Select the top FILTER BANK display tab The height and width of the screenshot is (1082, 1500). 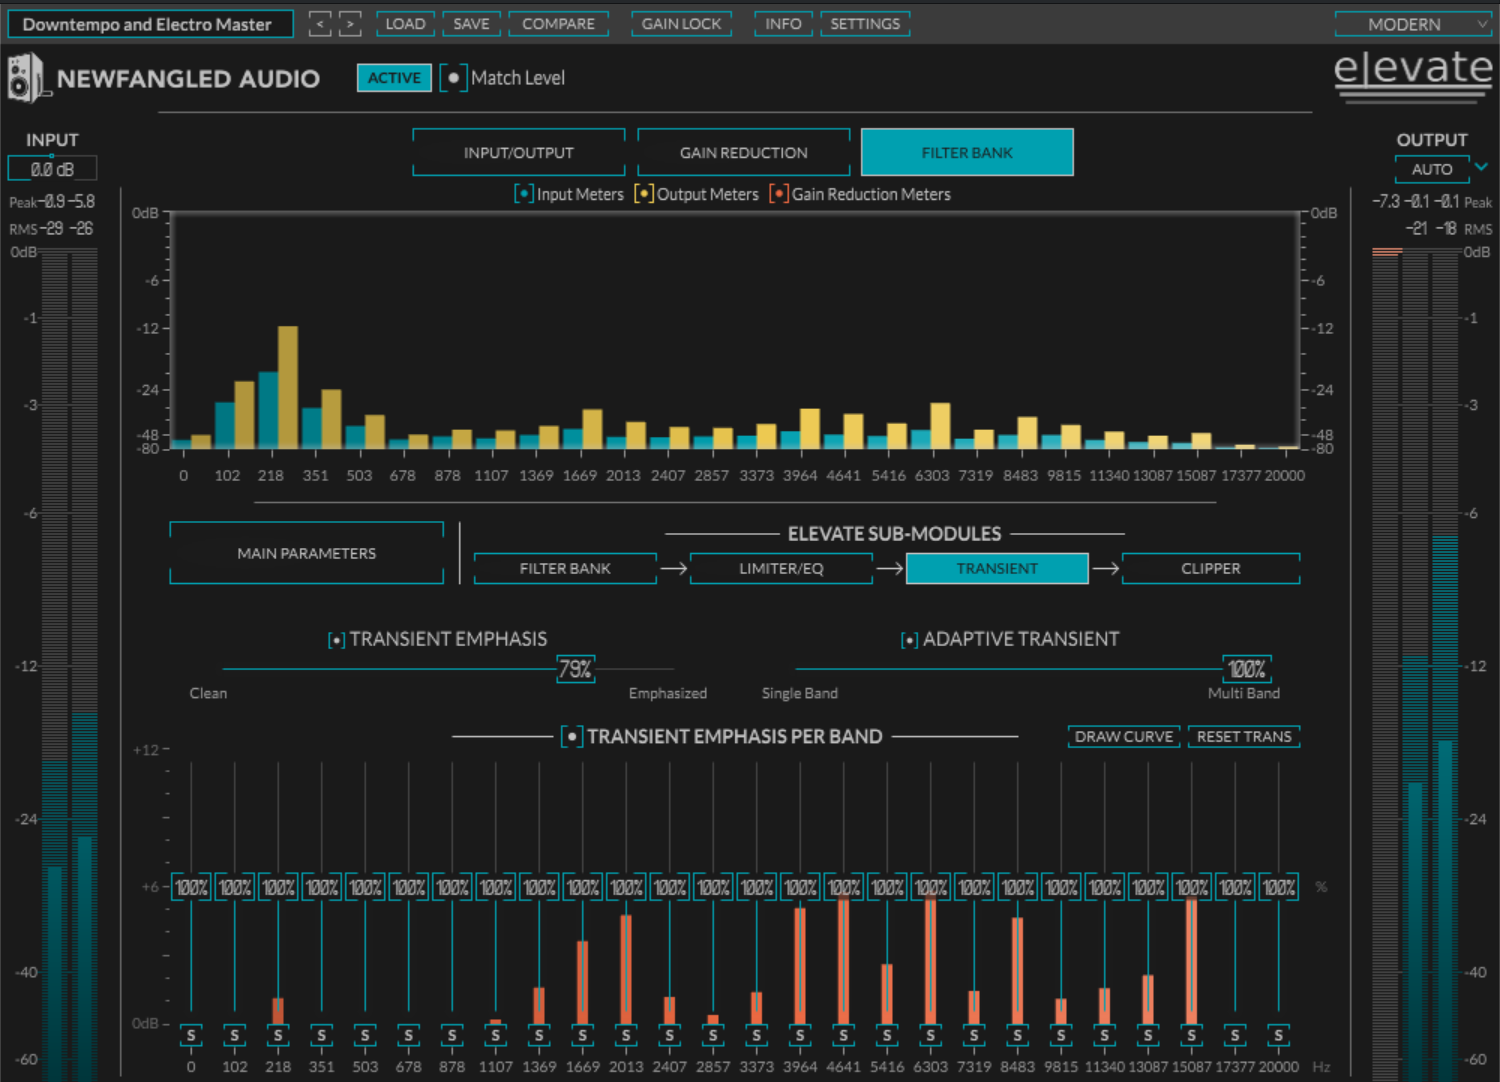[967, 152]
